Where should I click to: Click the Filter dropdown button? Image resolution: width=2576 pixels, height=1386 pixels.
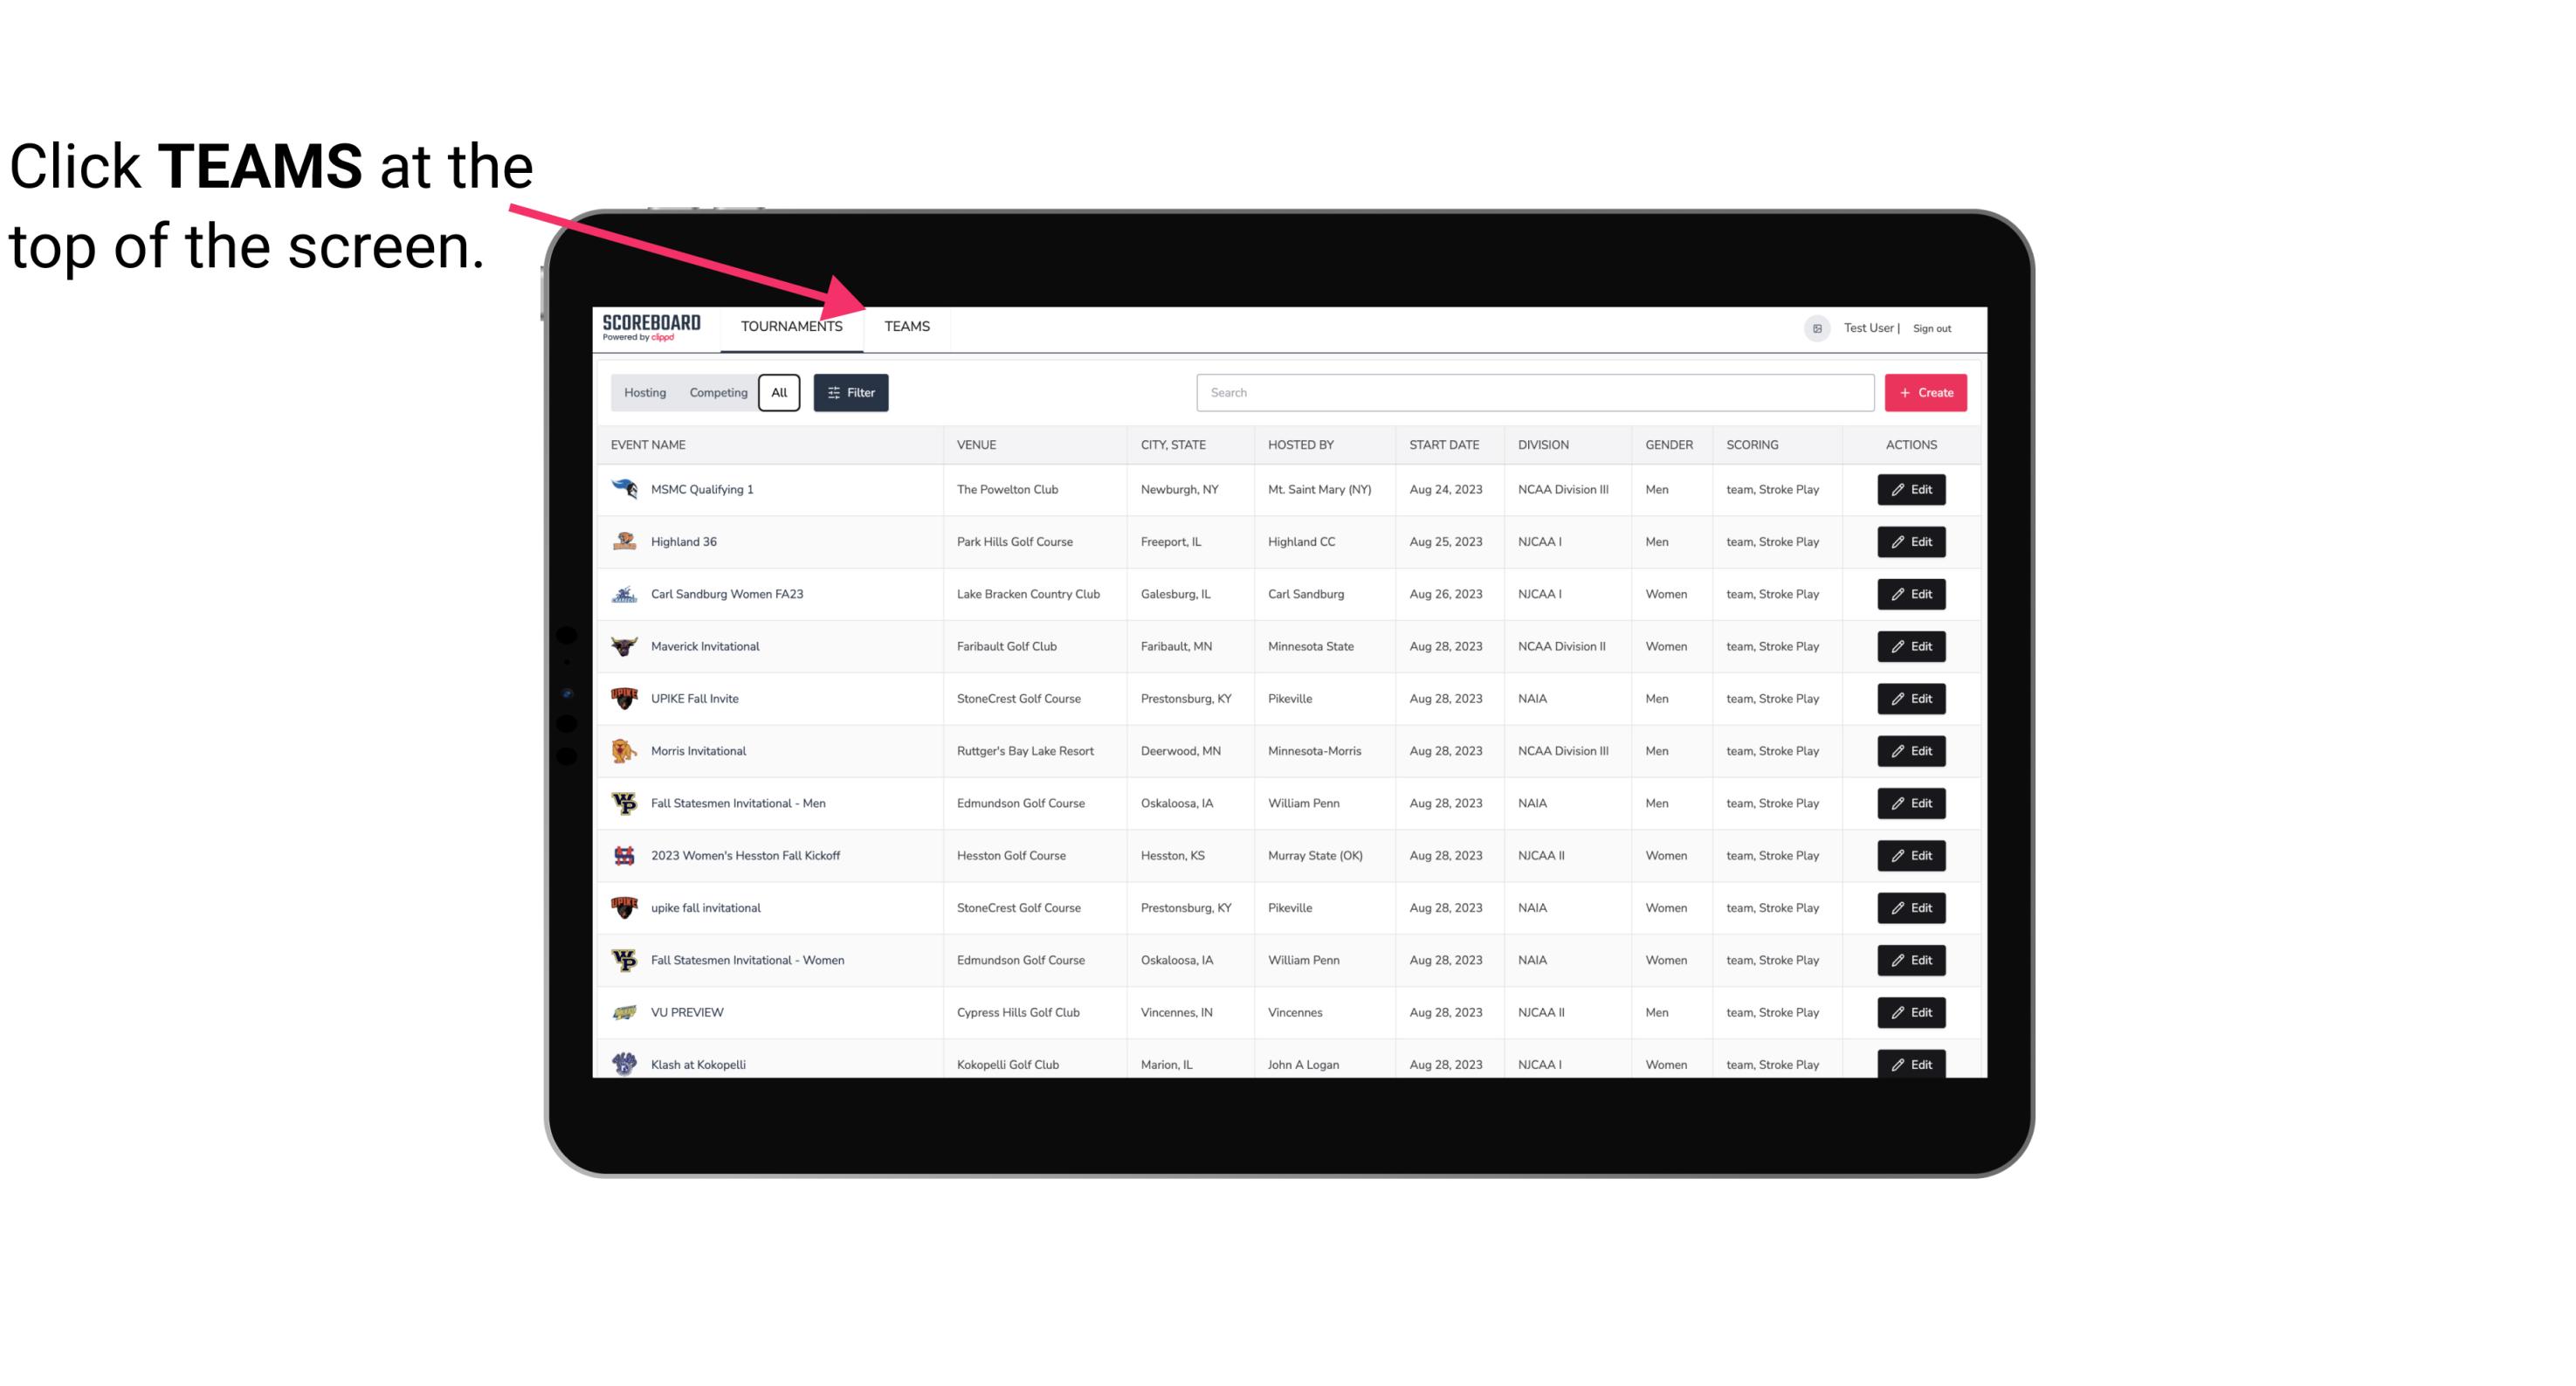(851, 393)
